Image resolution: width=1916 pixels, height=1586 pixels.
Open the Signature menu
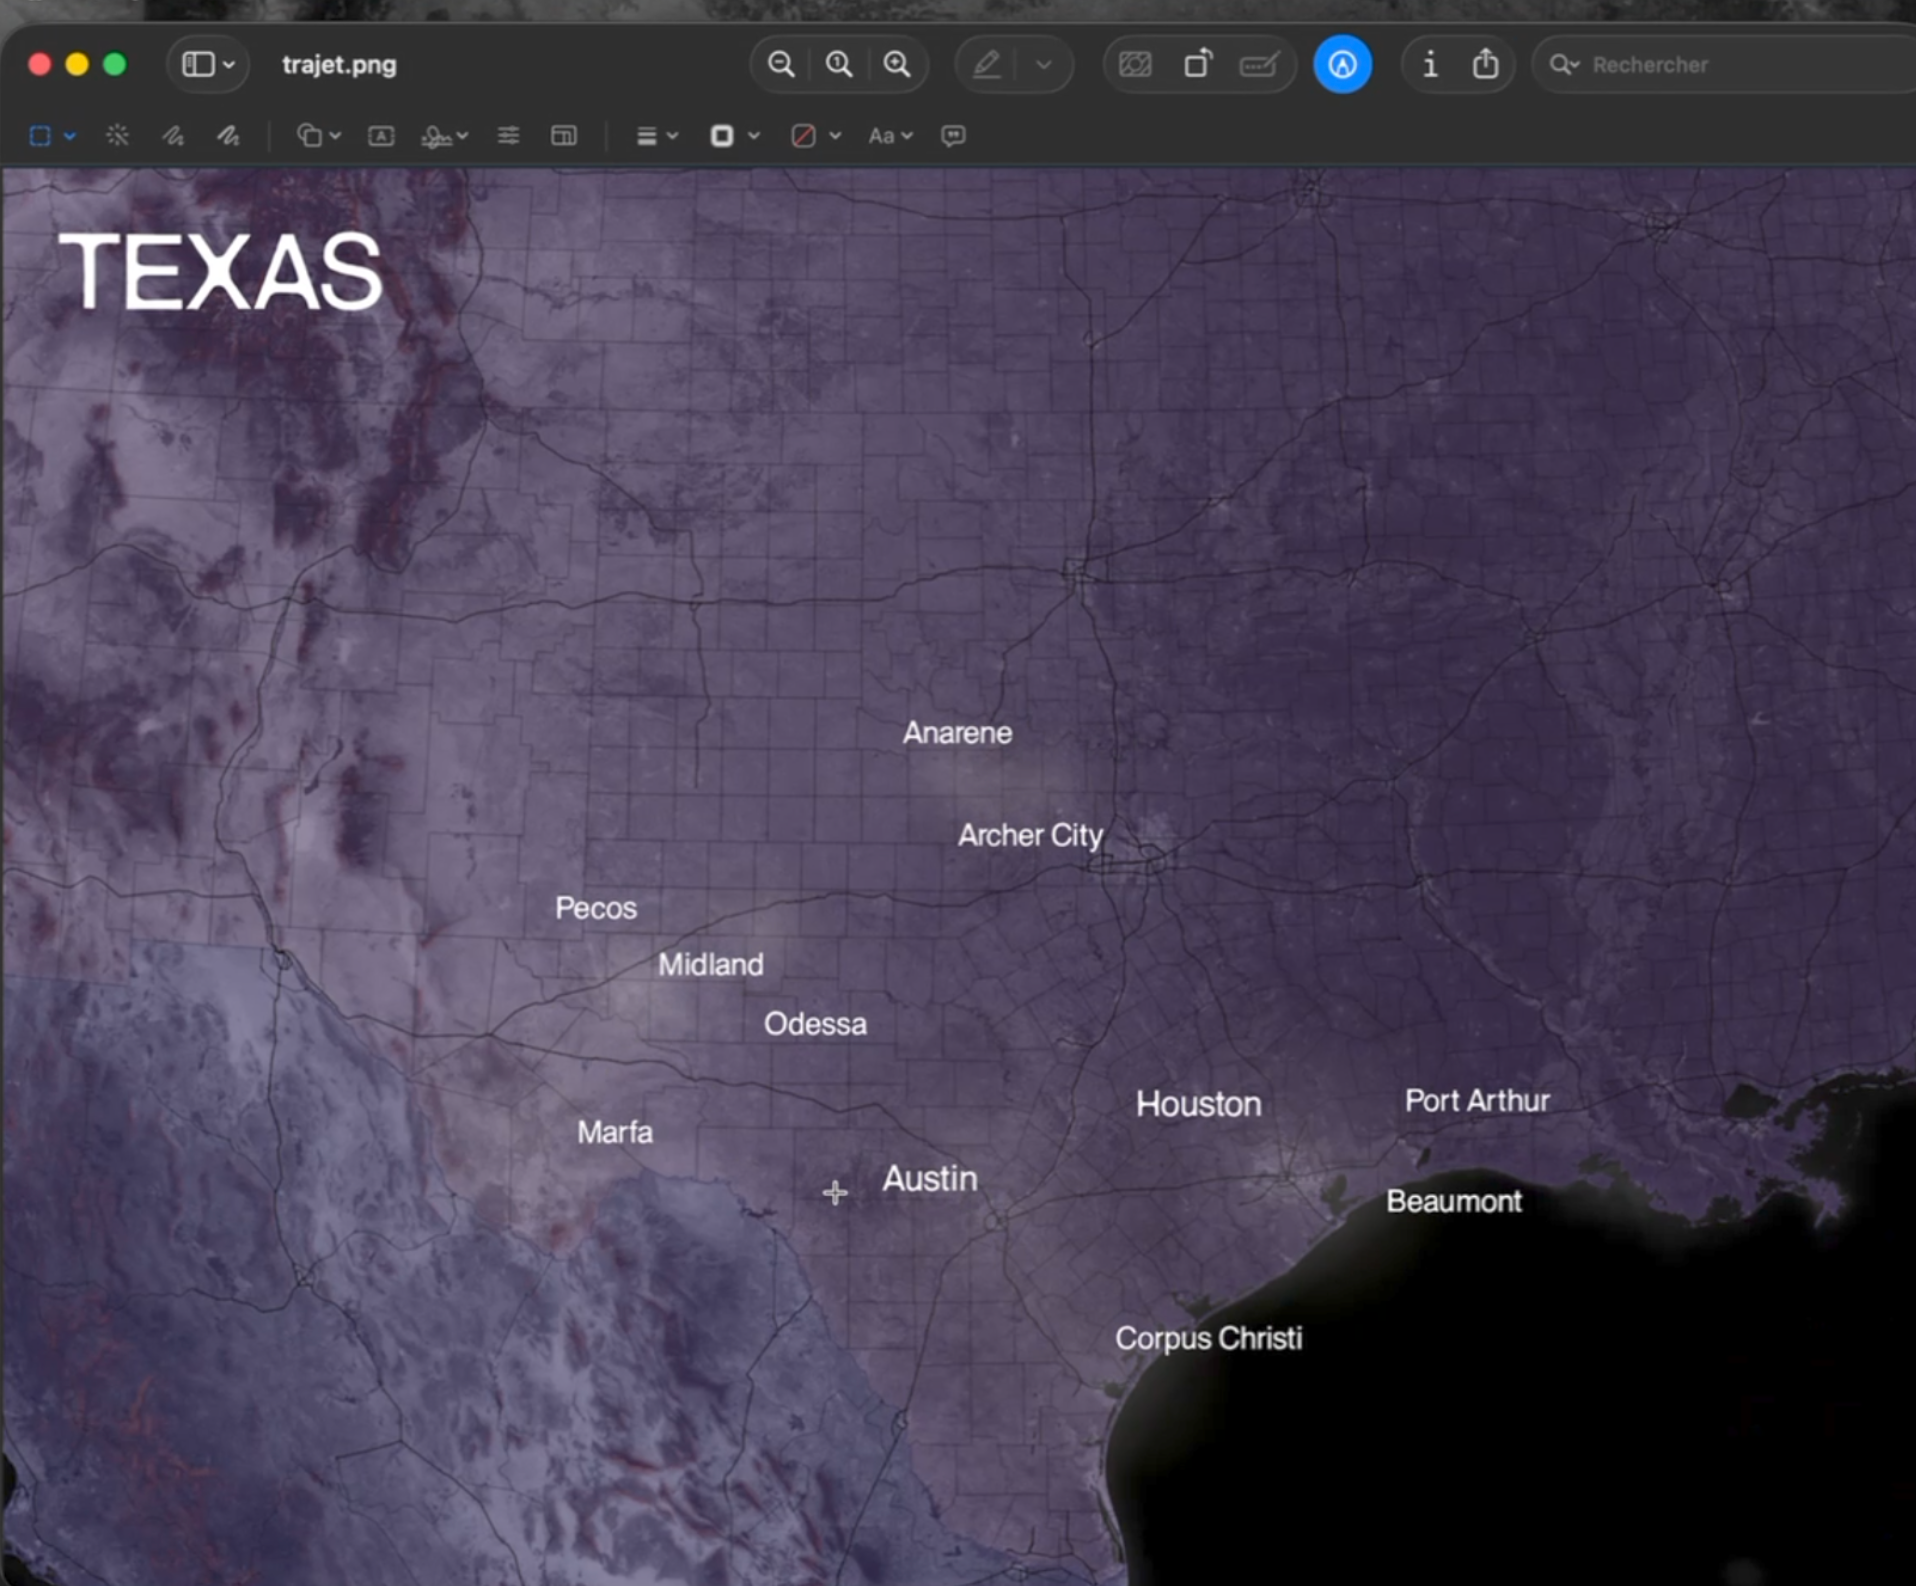444,136
